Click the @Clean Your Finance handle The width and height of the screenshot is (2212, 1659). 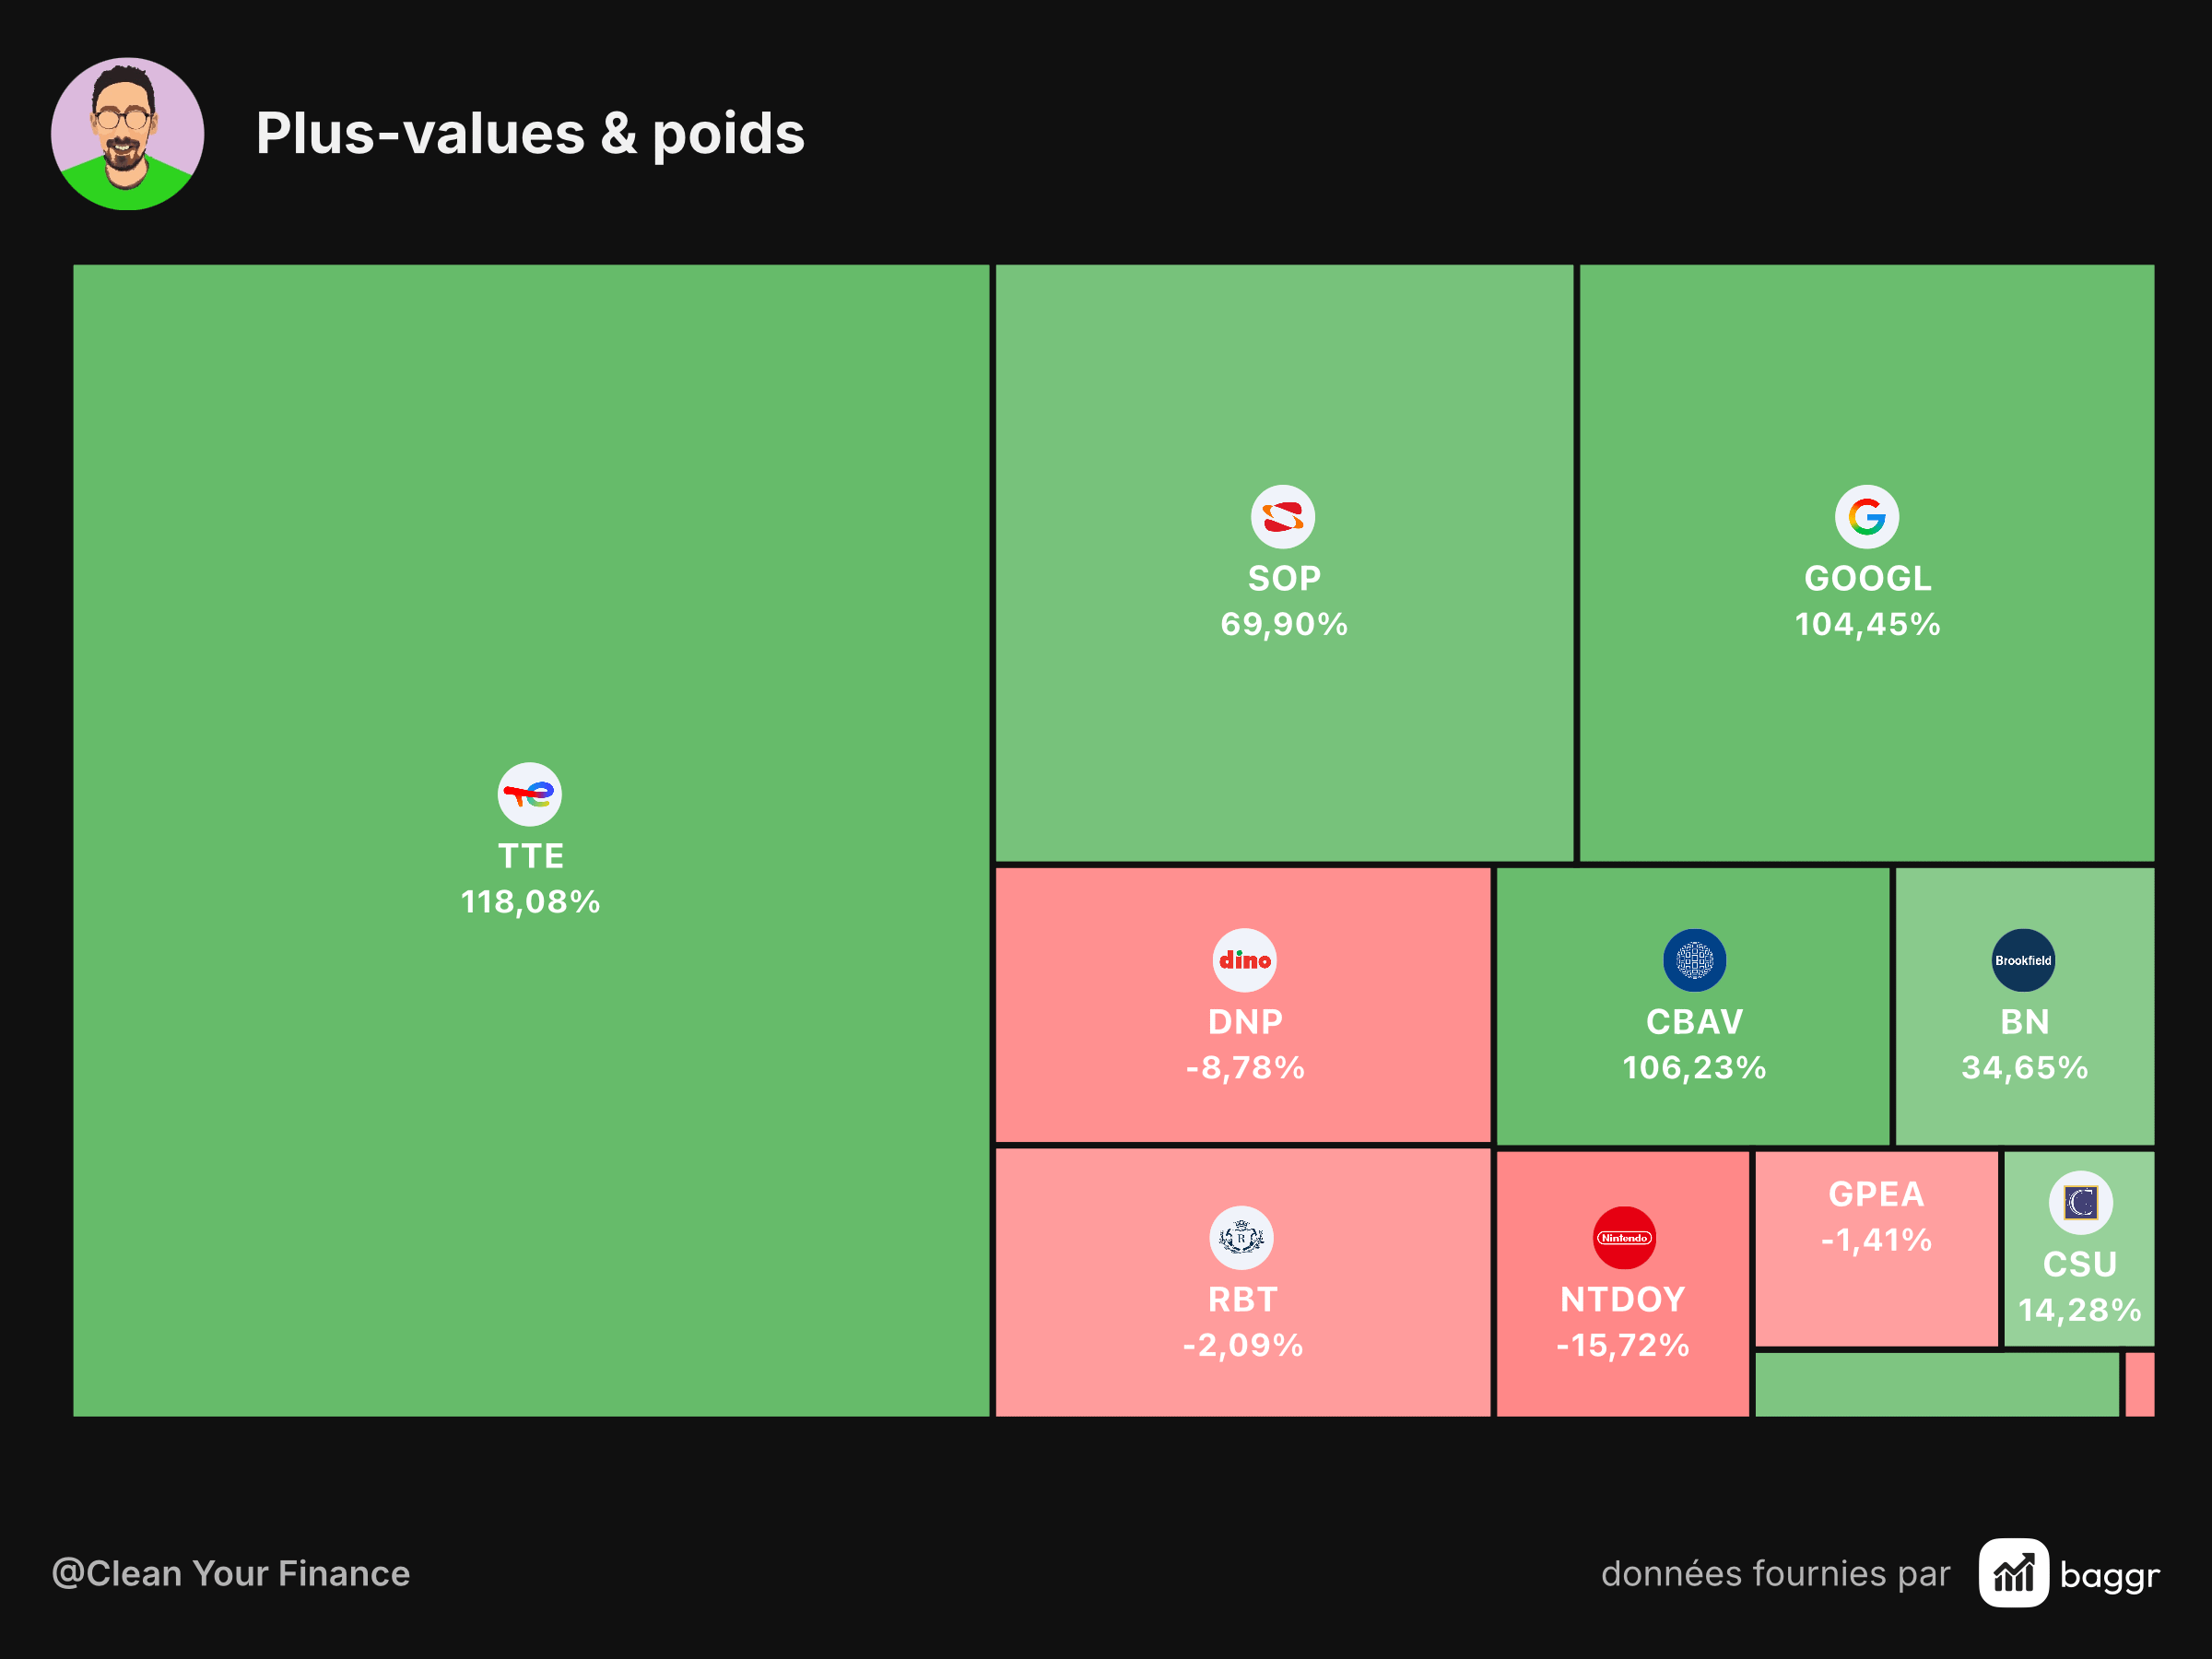click(x=231, y=1574)
